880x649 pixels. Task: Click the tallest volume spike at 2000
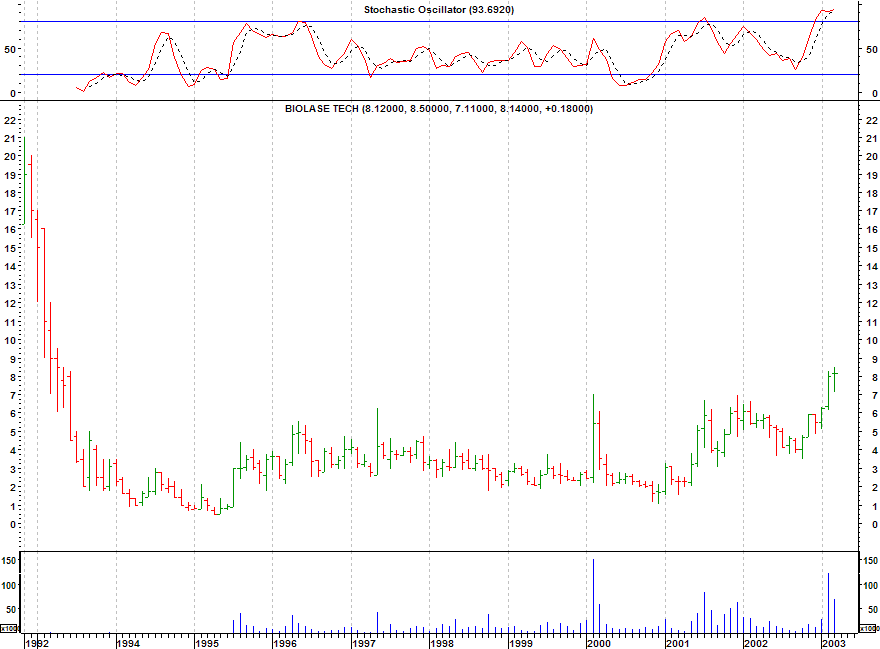[593, 596]
